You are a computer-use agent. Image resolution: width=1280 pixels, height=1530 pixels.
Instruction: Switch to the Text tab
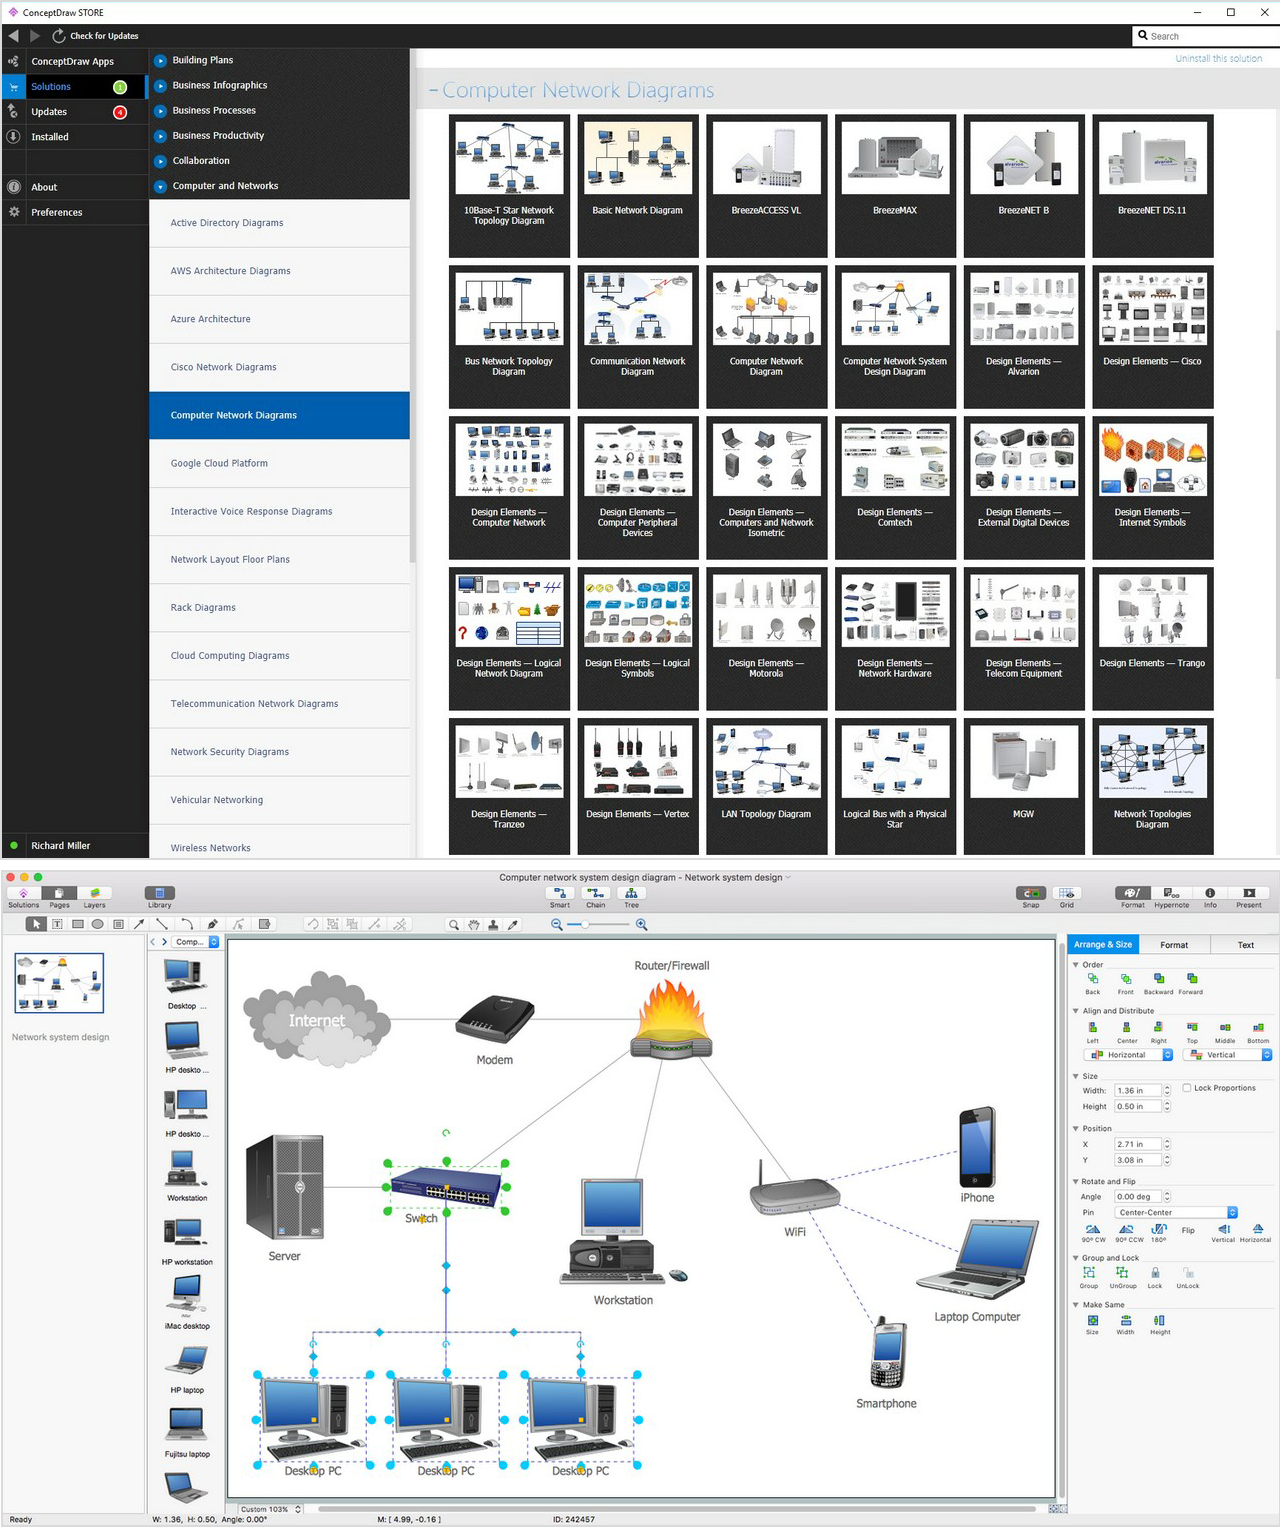pyautogui.click(x=1245, y=945)
